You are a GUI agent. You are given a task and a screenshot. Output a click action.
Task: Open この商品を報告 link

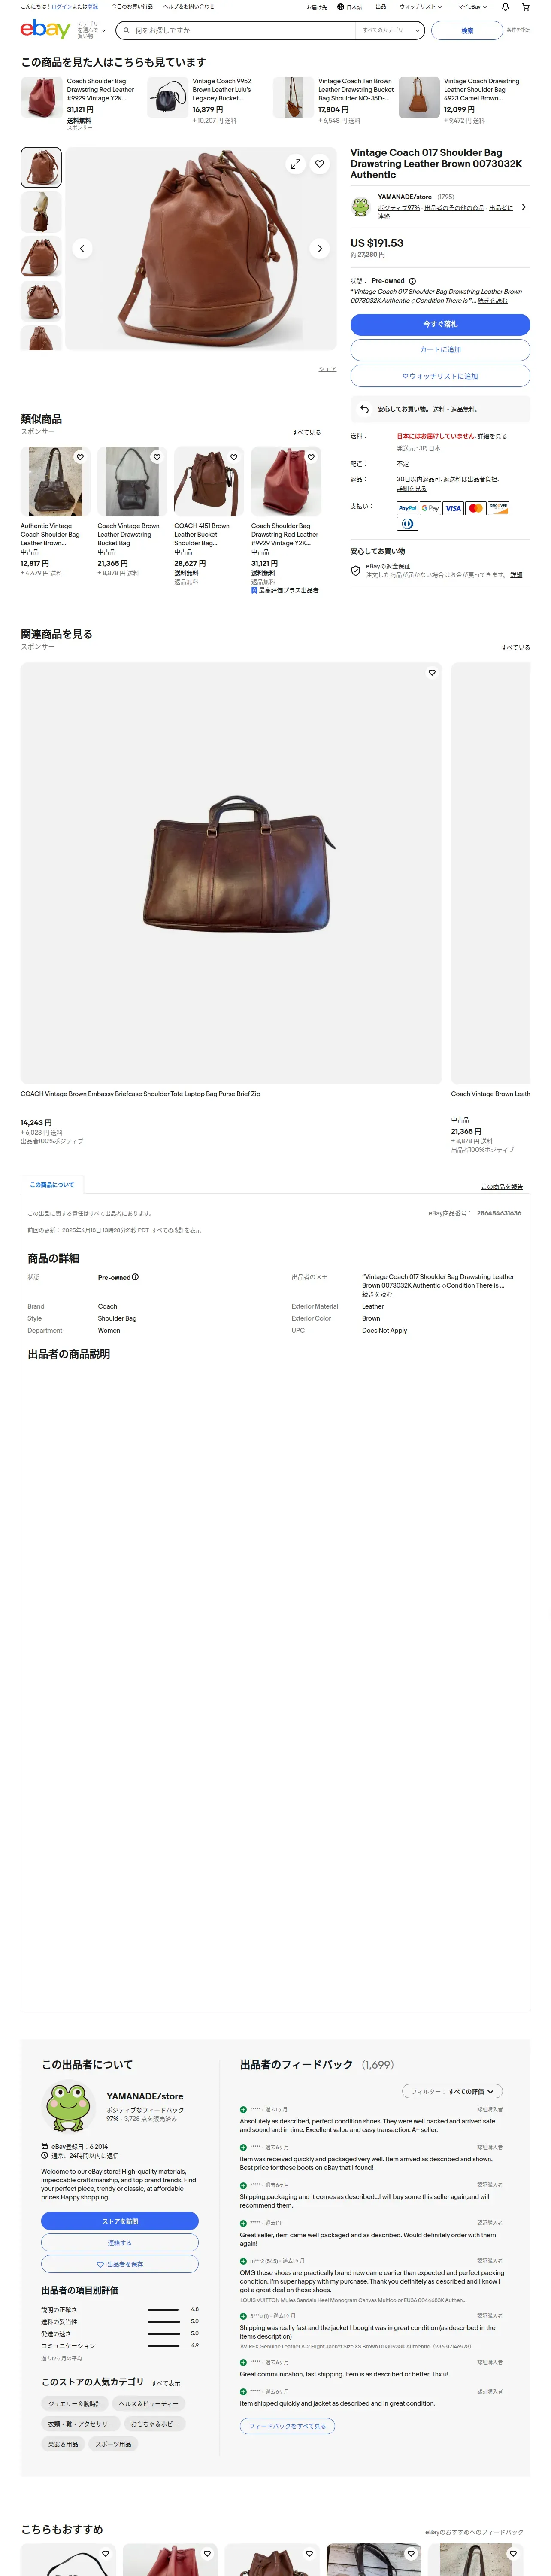coord(502,1187)
